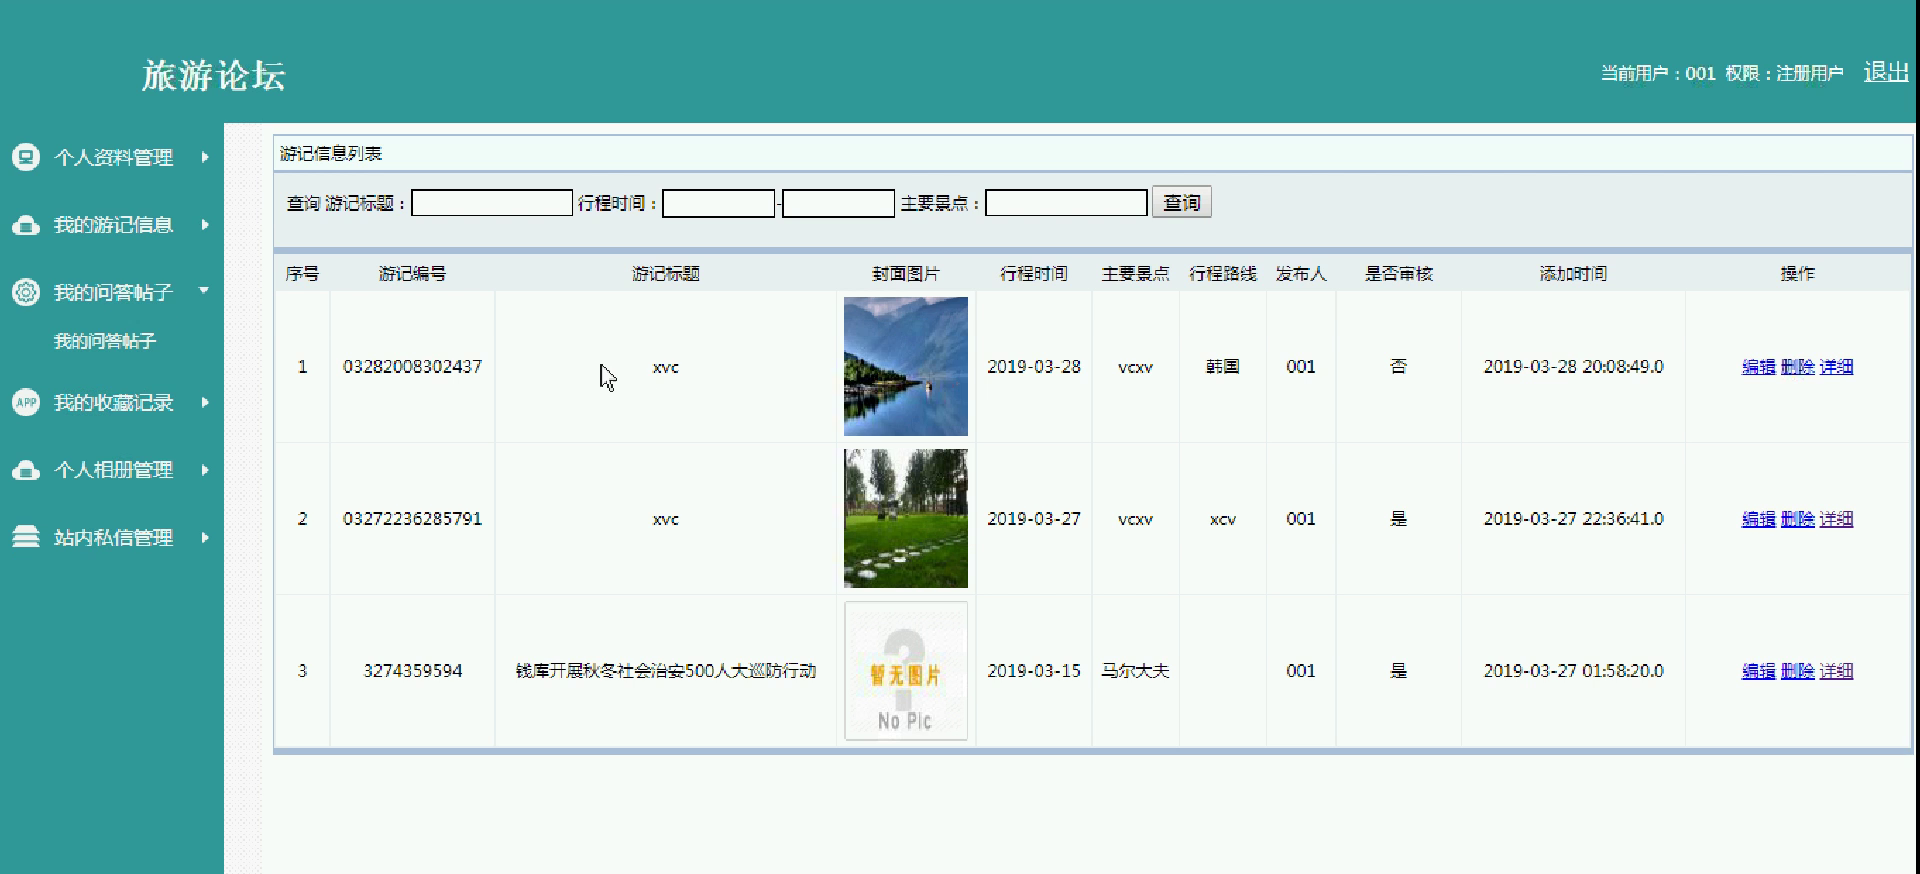Focus the 游记标题 search field
Viewport: 1920px width, 874px height.
pos(492,203)
